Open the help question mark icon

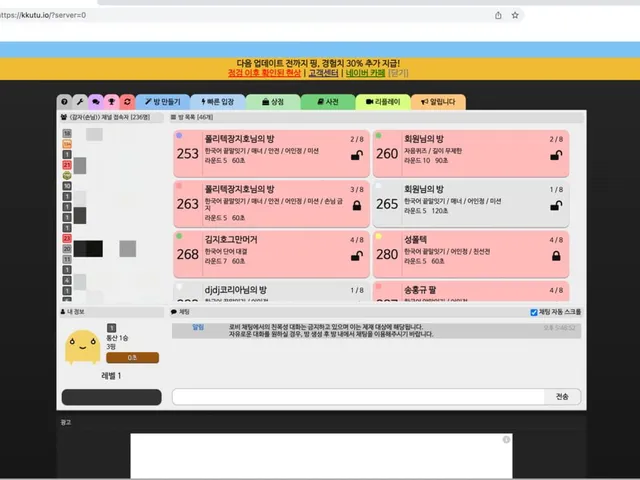click(64, 102)
